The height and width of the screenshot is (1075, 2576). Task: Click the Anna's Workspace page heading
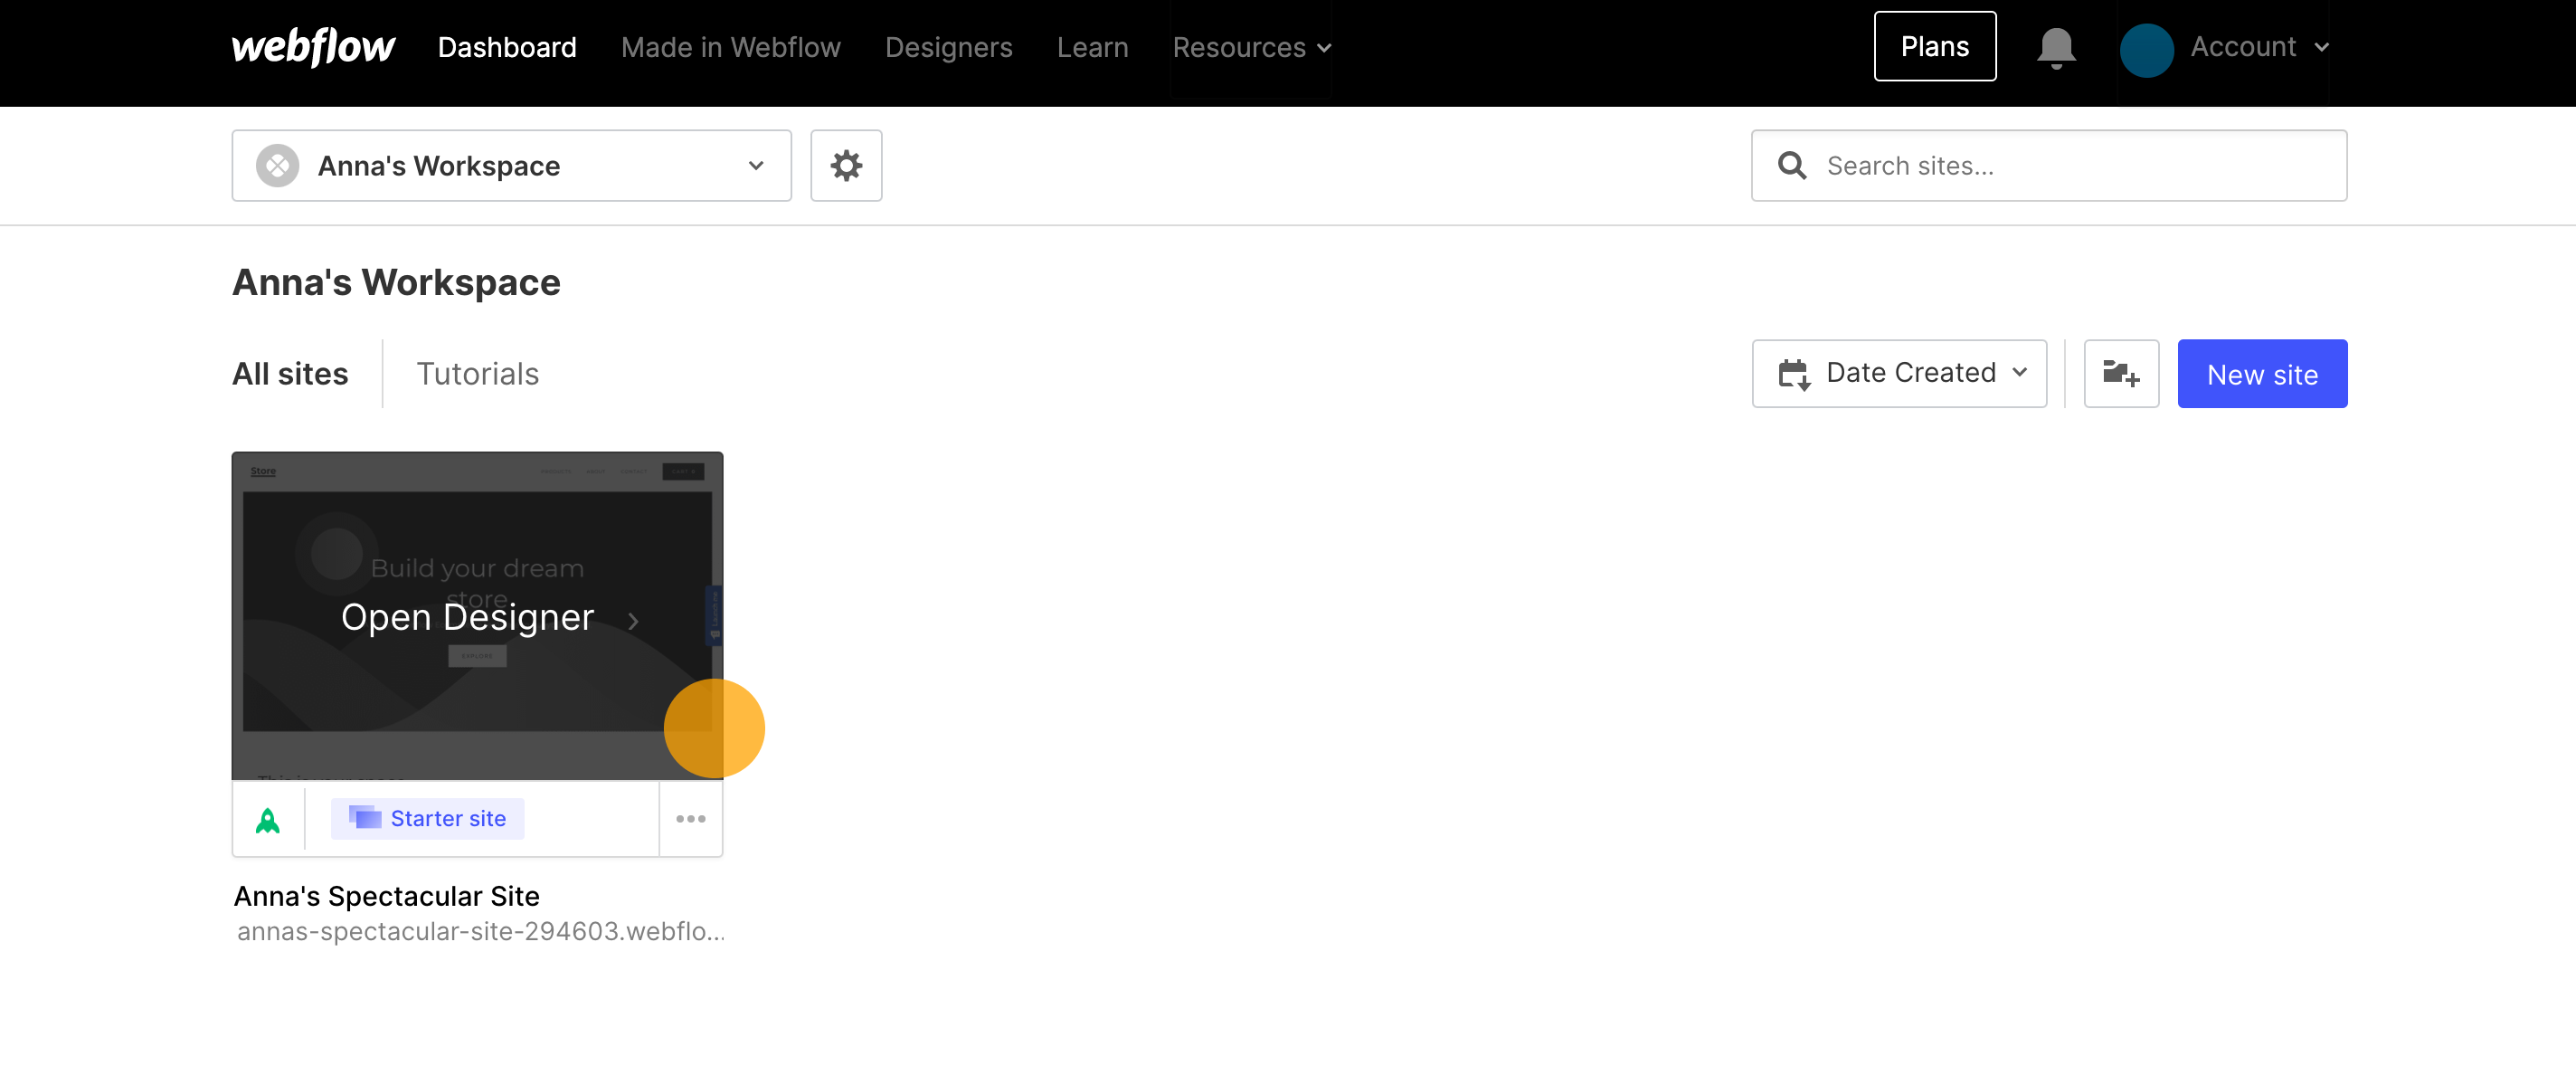pyautogui.click(x=396, y=282)
